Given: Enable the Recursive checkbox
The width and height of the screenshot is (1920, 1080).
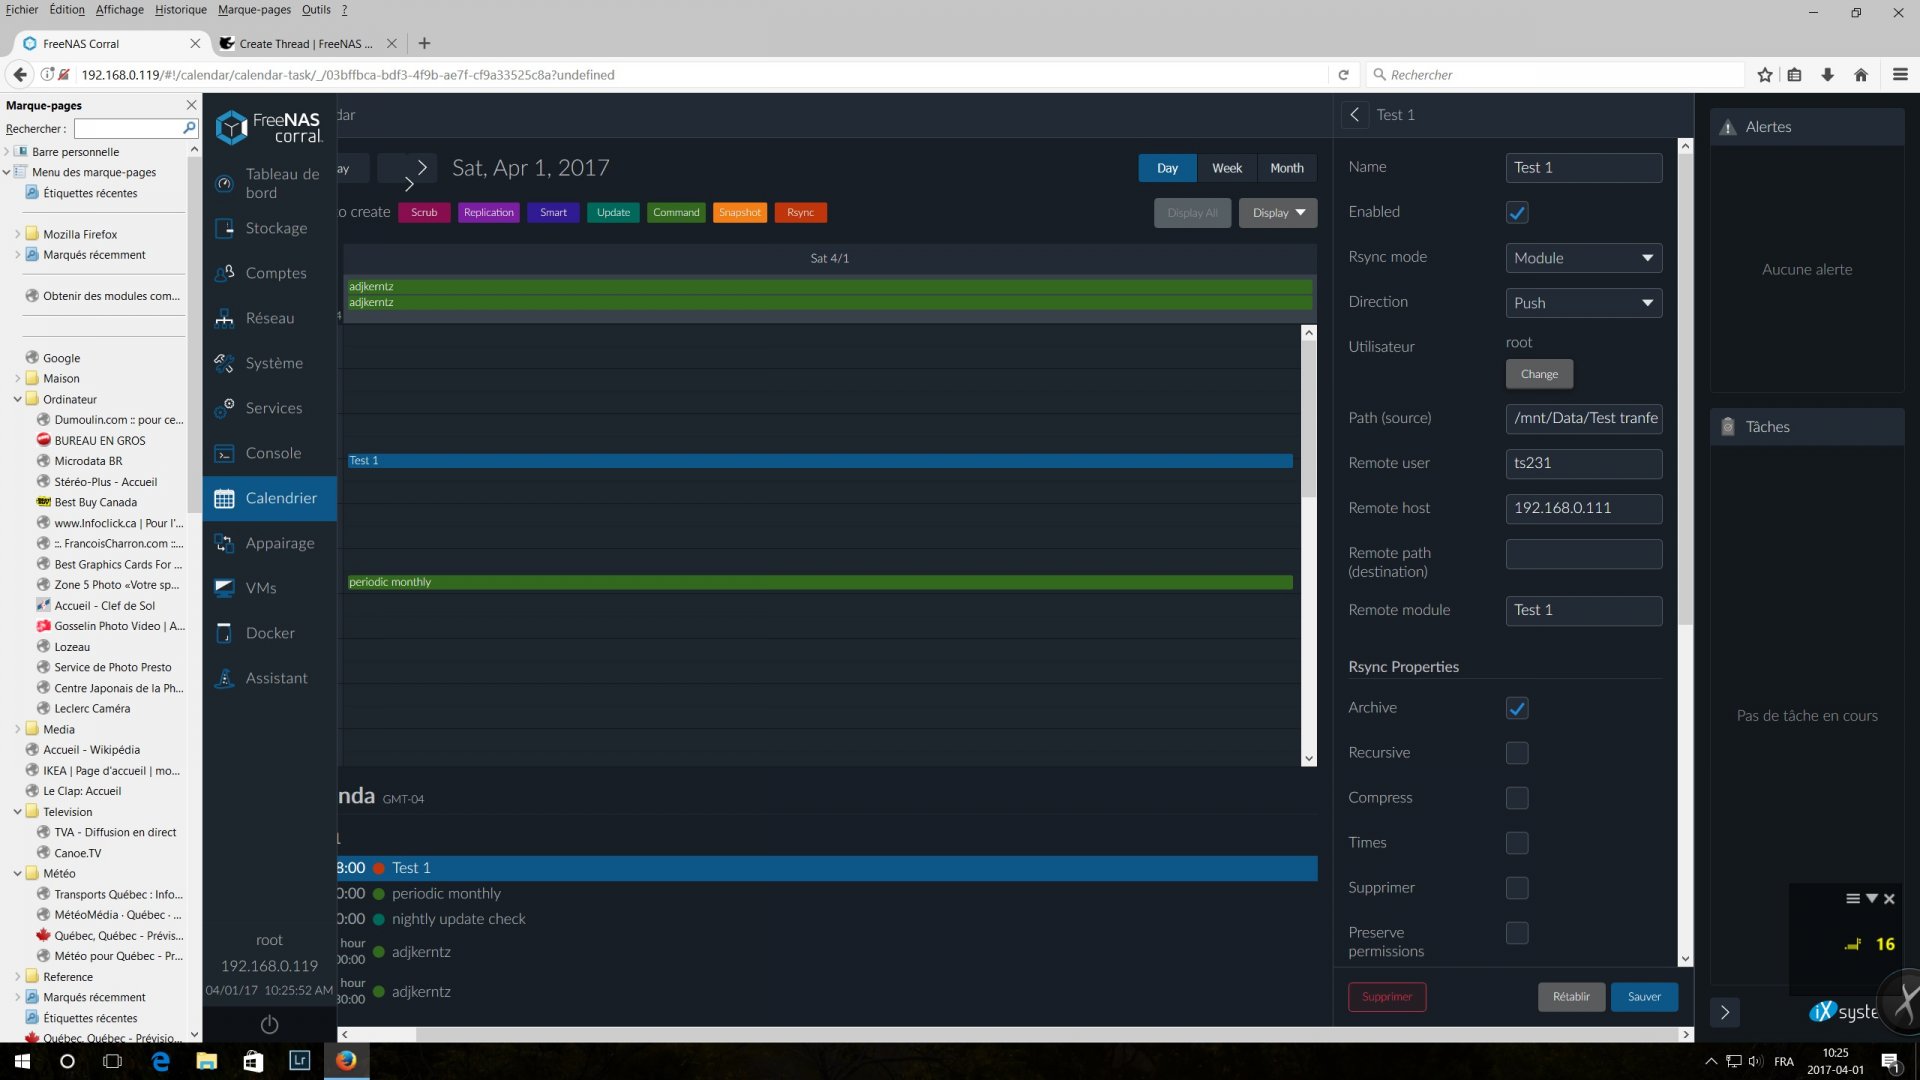Looking at the screenshot, I should [1517, 753].
